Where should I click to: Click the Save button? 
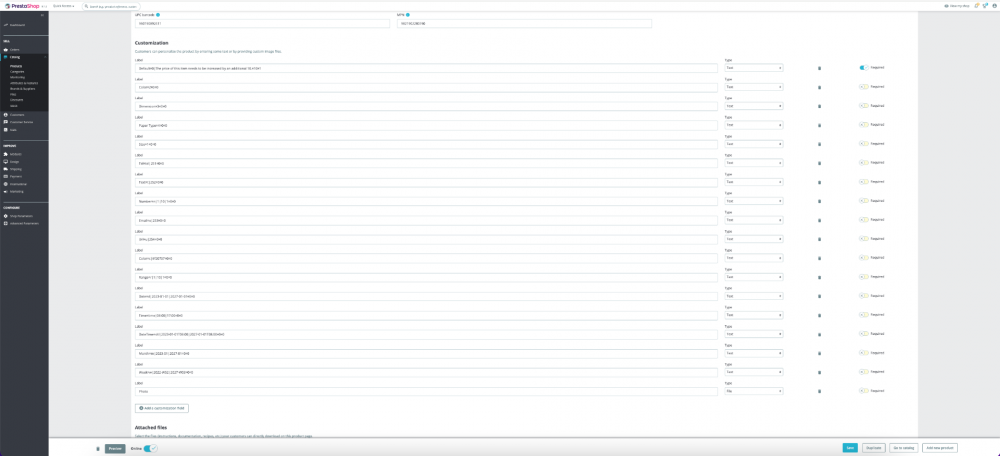849,448
